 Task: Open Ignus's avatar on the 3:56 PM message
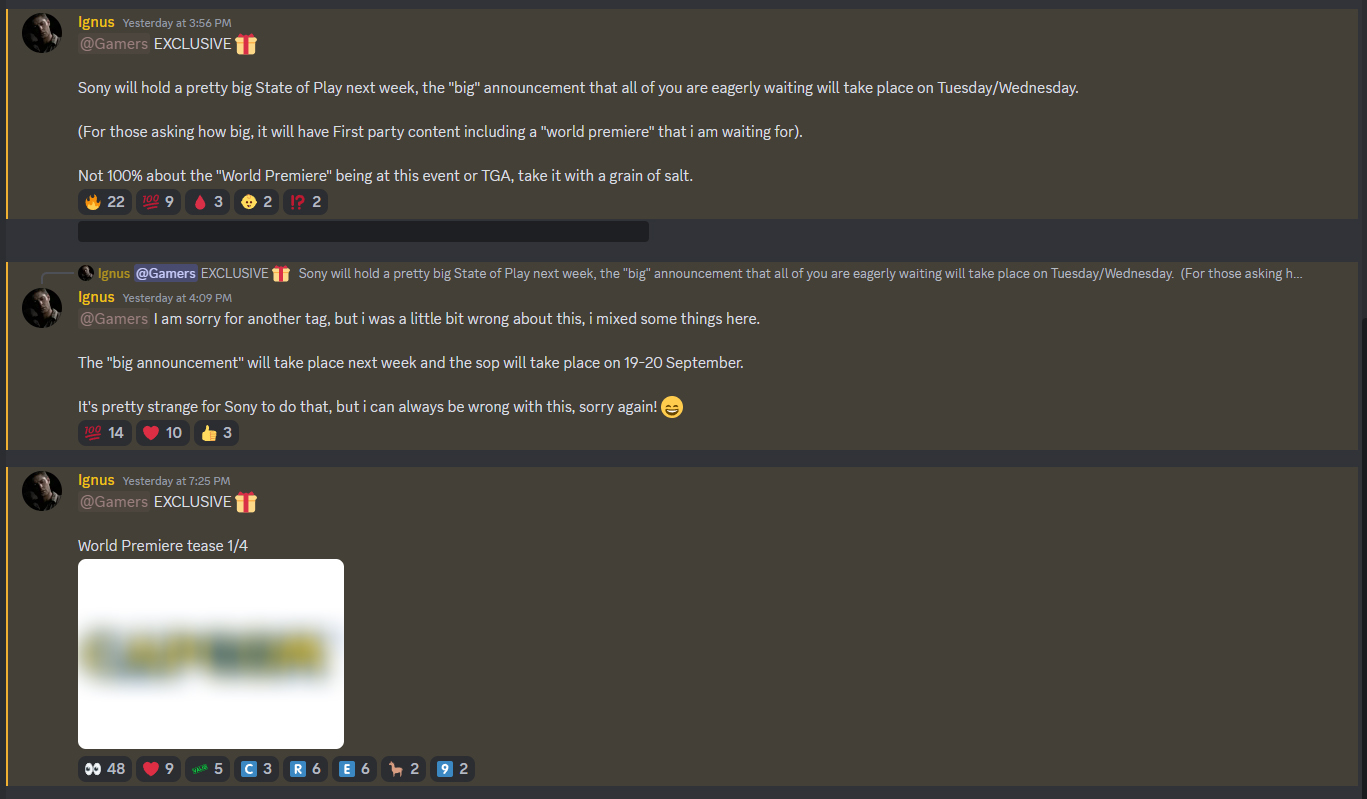coord(42,33)
